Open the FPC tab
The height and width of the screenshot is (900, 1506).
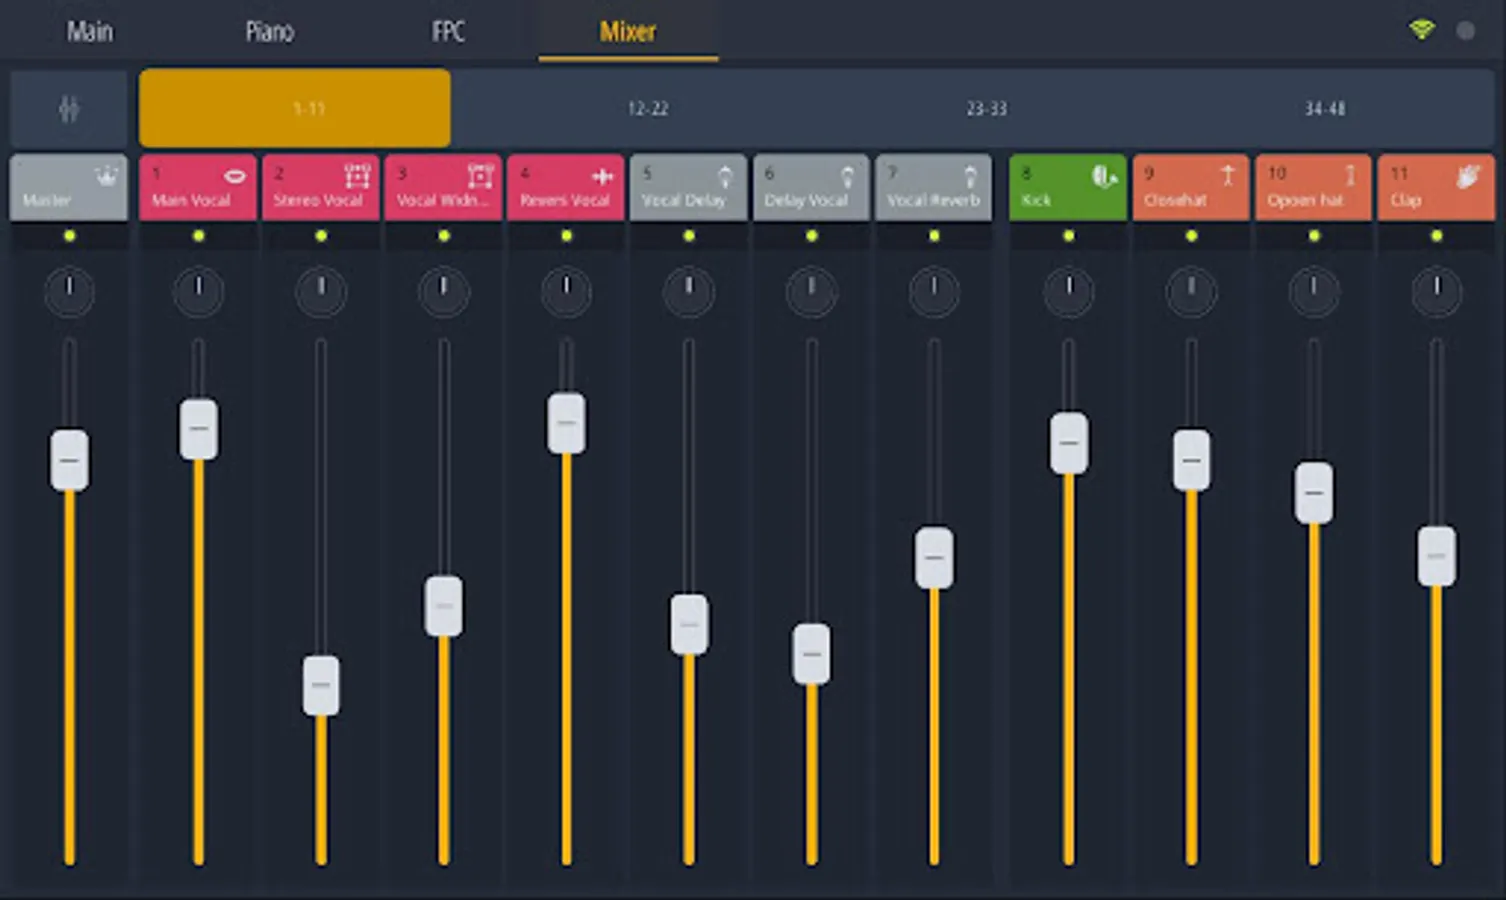pos(448,31)
